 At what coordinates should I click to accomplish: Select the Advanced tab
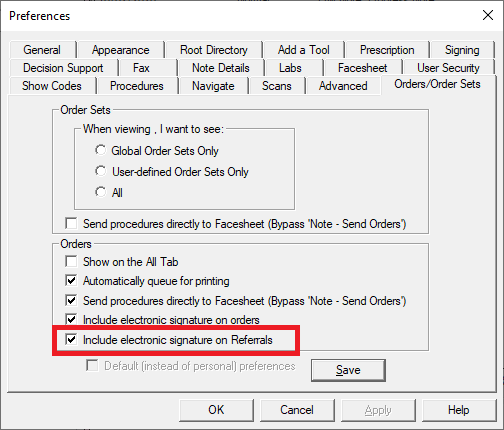click(343, 86)
